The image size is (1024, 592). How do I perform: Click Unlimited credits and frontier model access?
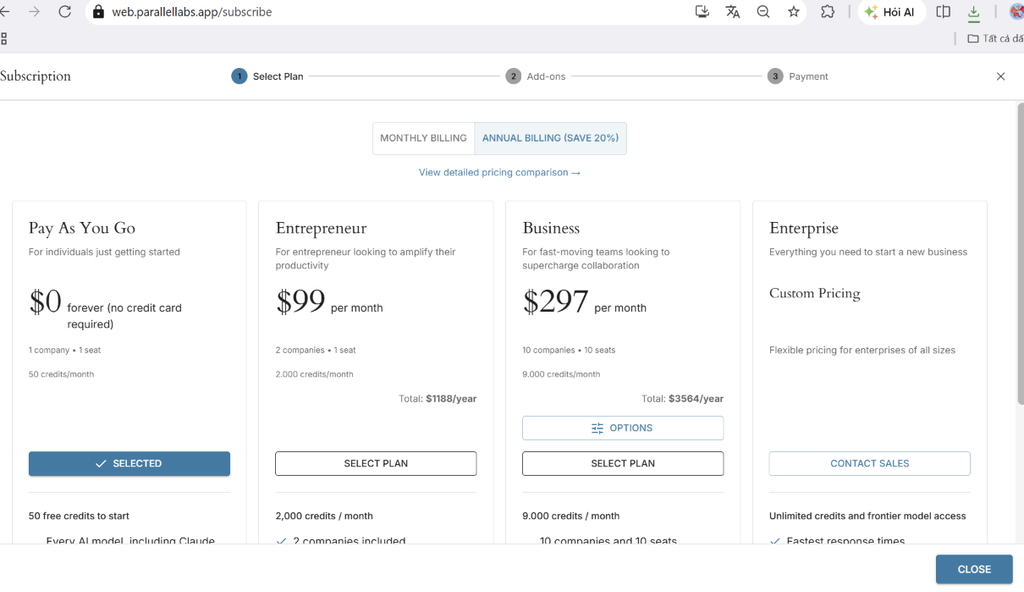point(867,516)
